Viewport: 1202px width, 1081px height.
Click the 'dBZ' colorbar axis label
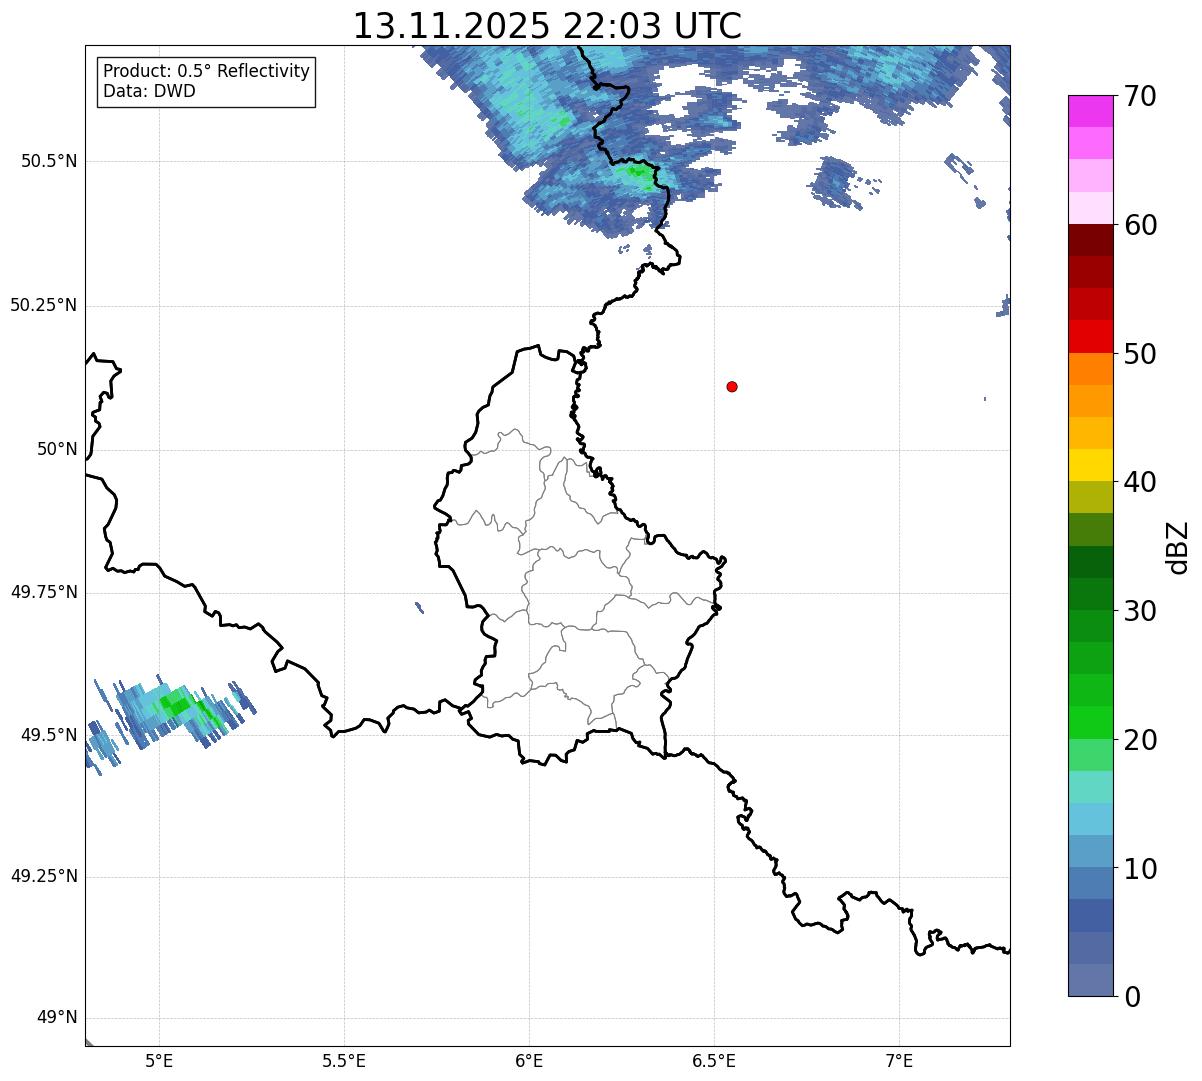pos(1180,546)
